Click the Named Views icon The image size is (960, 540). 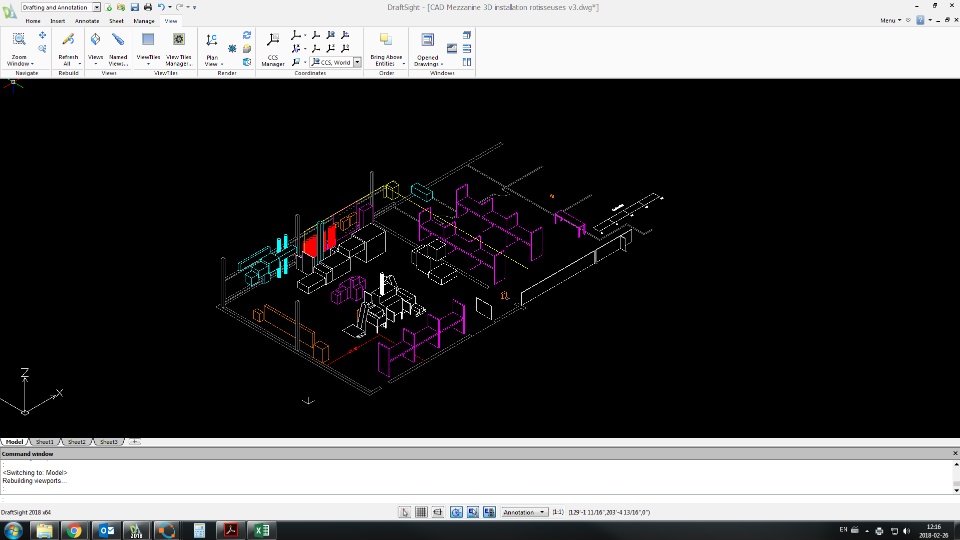coord(118,40)
